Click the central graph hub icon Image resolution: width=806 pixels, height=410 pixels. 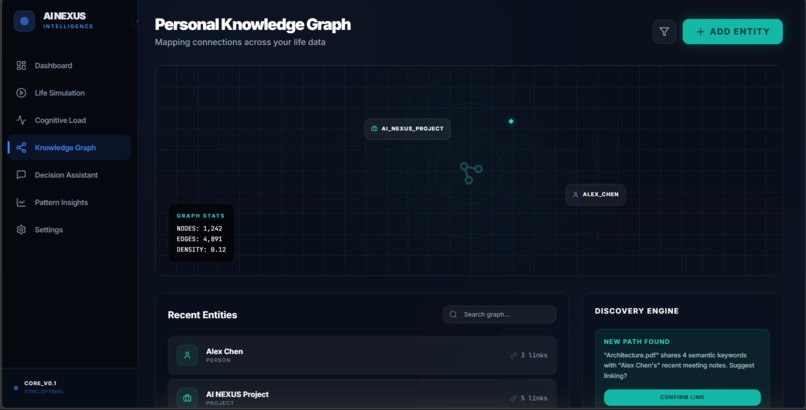coord(470,173)
